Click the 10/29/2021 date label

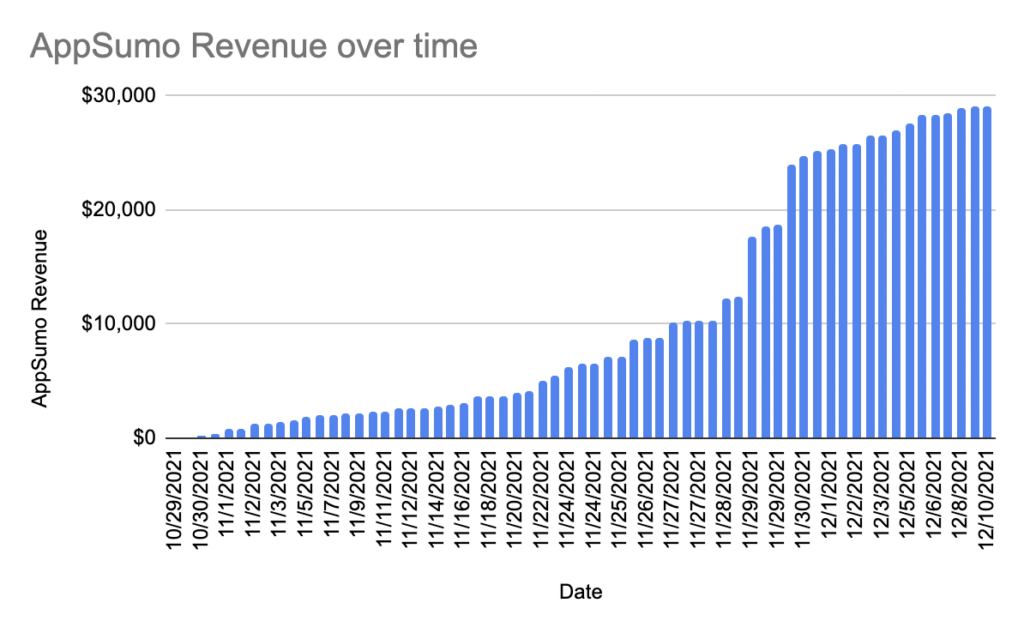(175, 502)
